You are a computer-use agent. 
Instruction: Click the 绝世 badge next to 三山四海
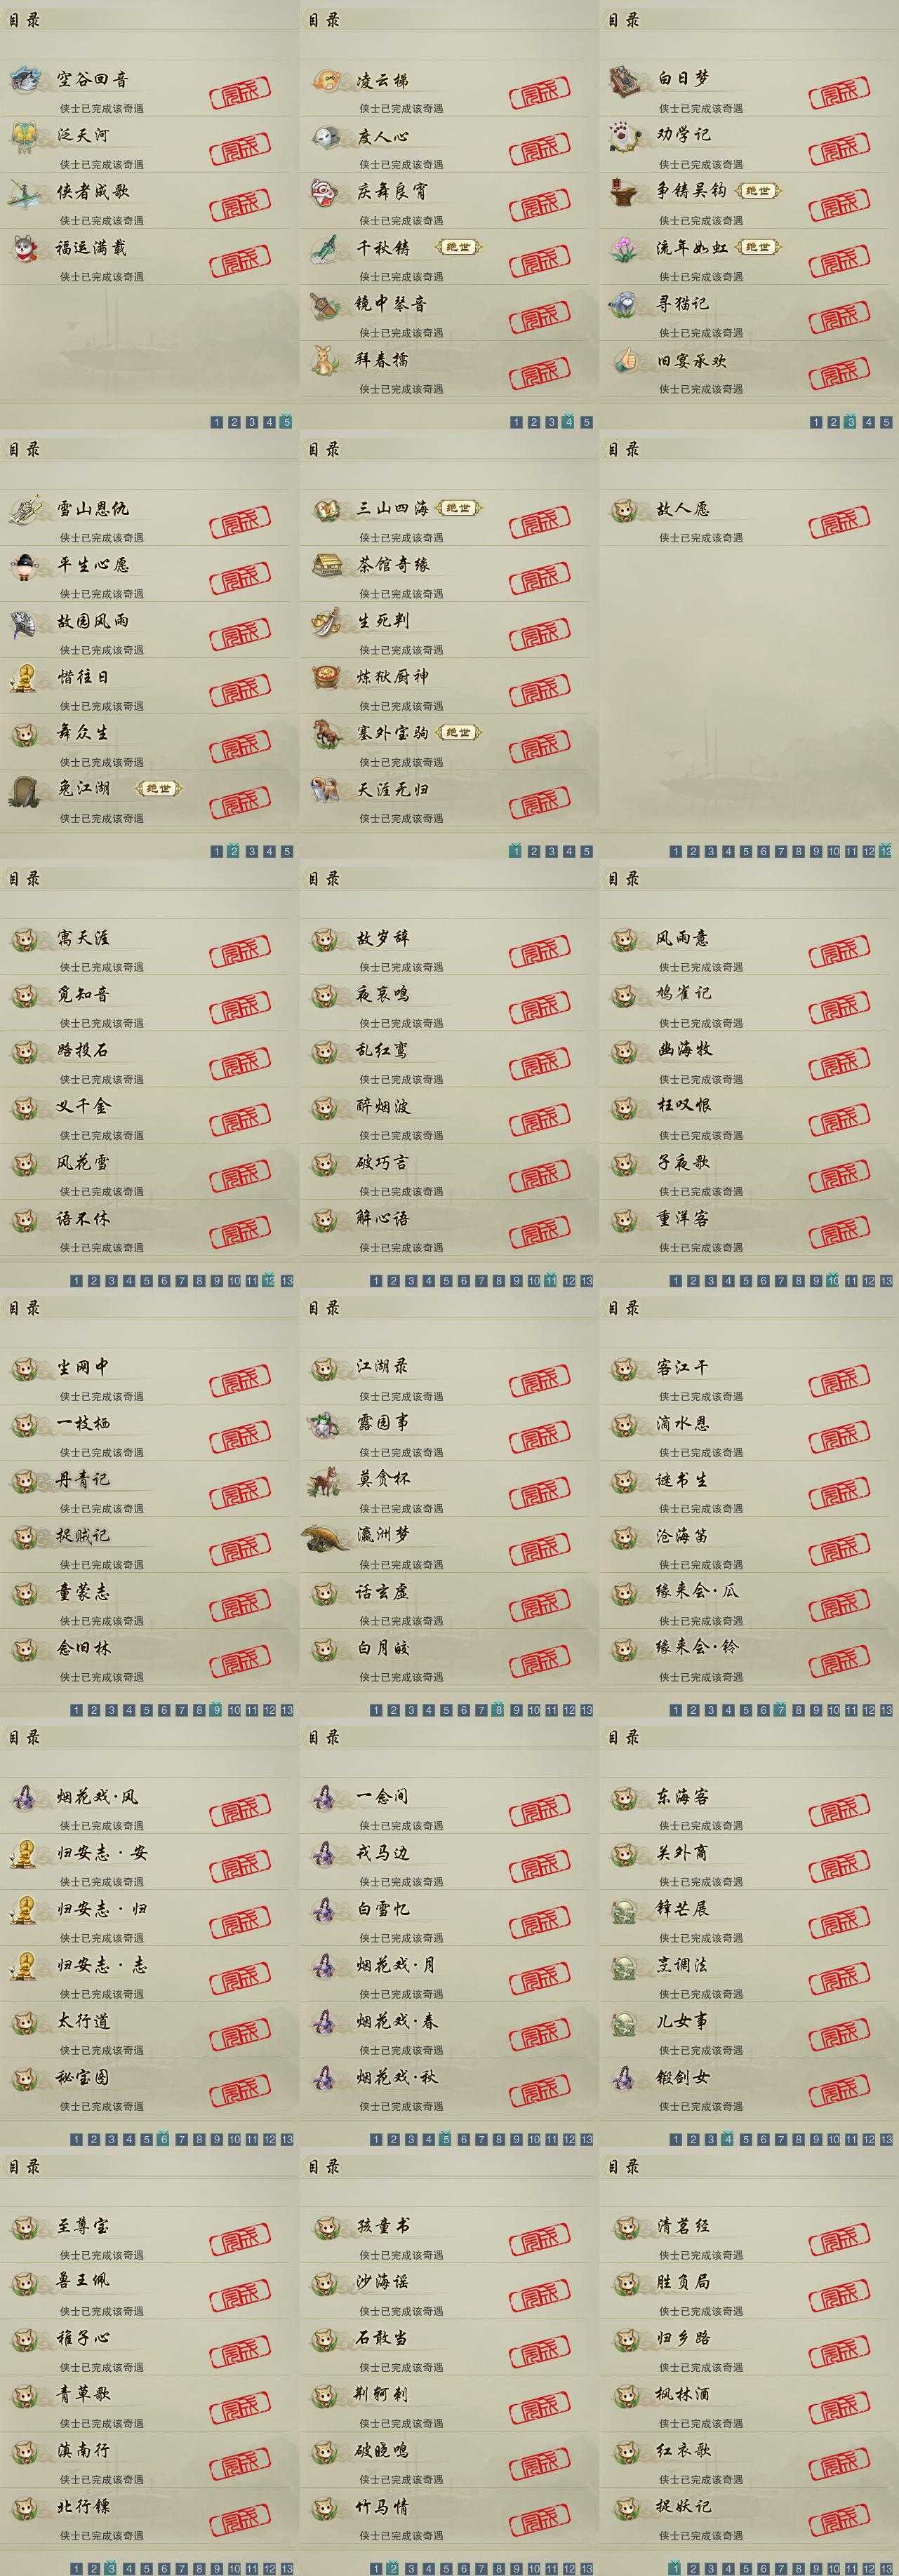pos(458,509)
